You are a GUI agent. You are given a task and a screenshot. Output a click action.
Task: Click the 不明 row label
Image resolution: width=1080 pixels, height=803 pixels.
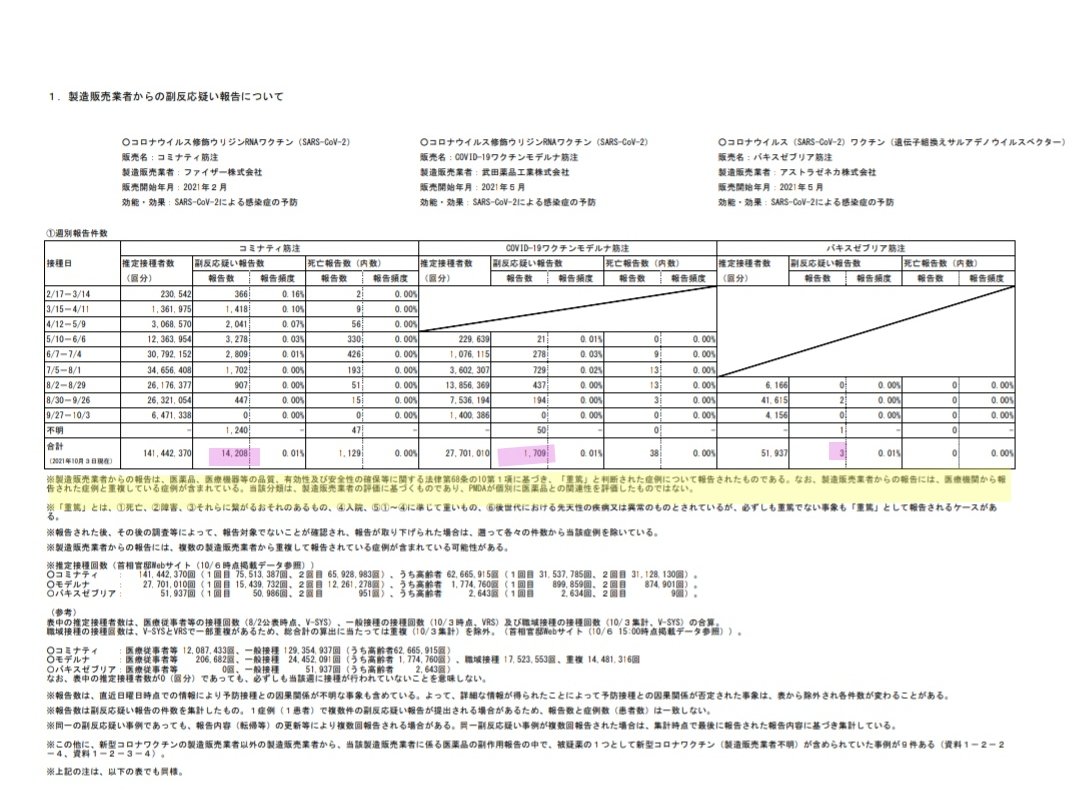[54, 430]
